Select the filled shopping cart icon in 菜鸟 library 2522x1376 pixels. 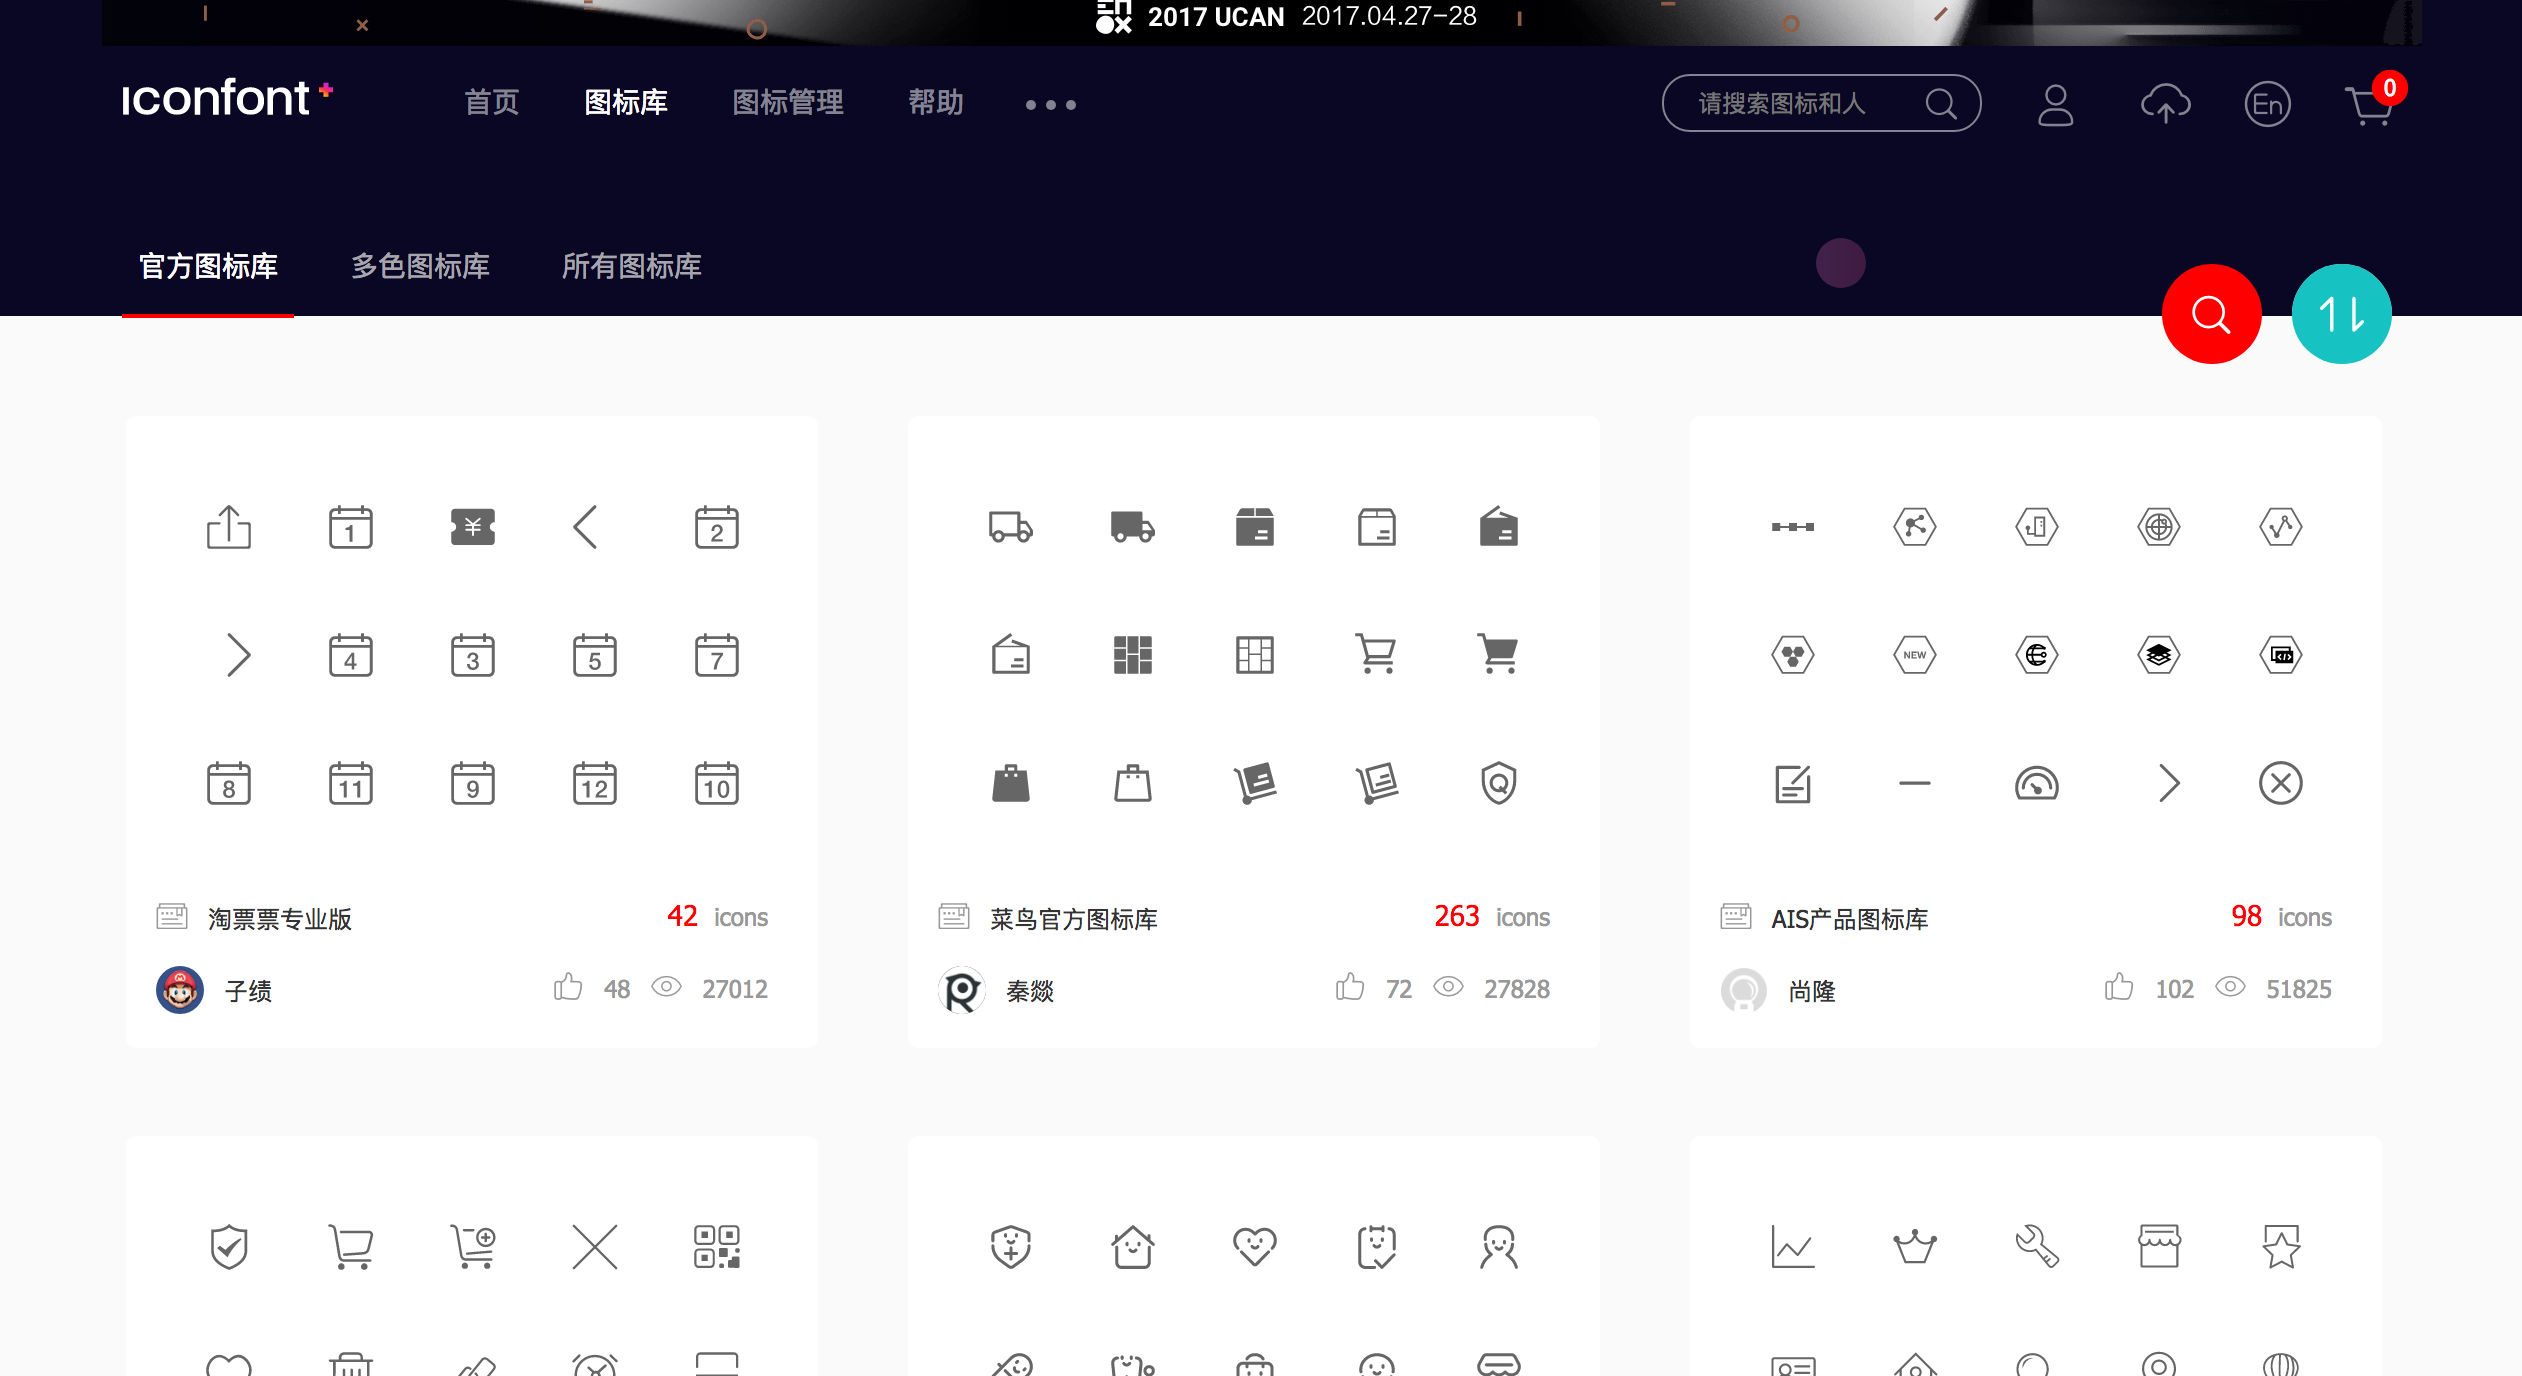(x=1499, y=655)
